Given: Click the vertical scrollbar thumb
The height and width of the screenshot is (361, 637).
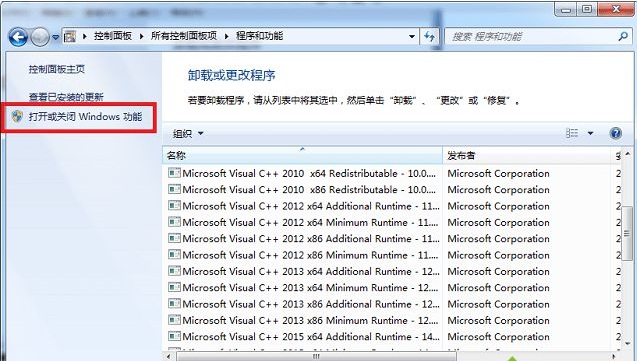Looking at the screenshot, I should 628,233.
